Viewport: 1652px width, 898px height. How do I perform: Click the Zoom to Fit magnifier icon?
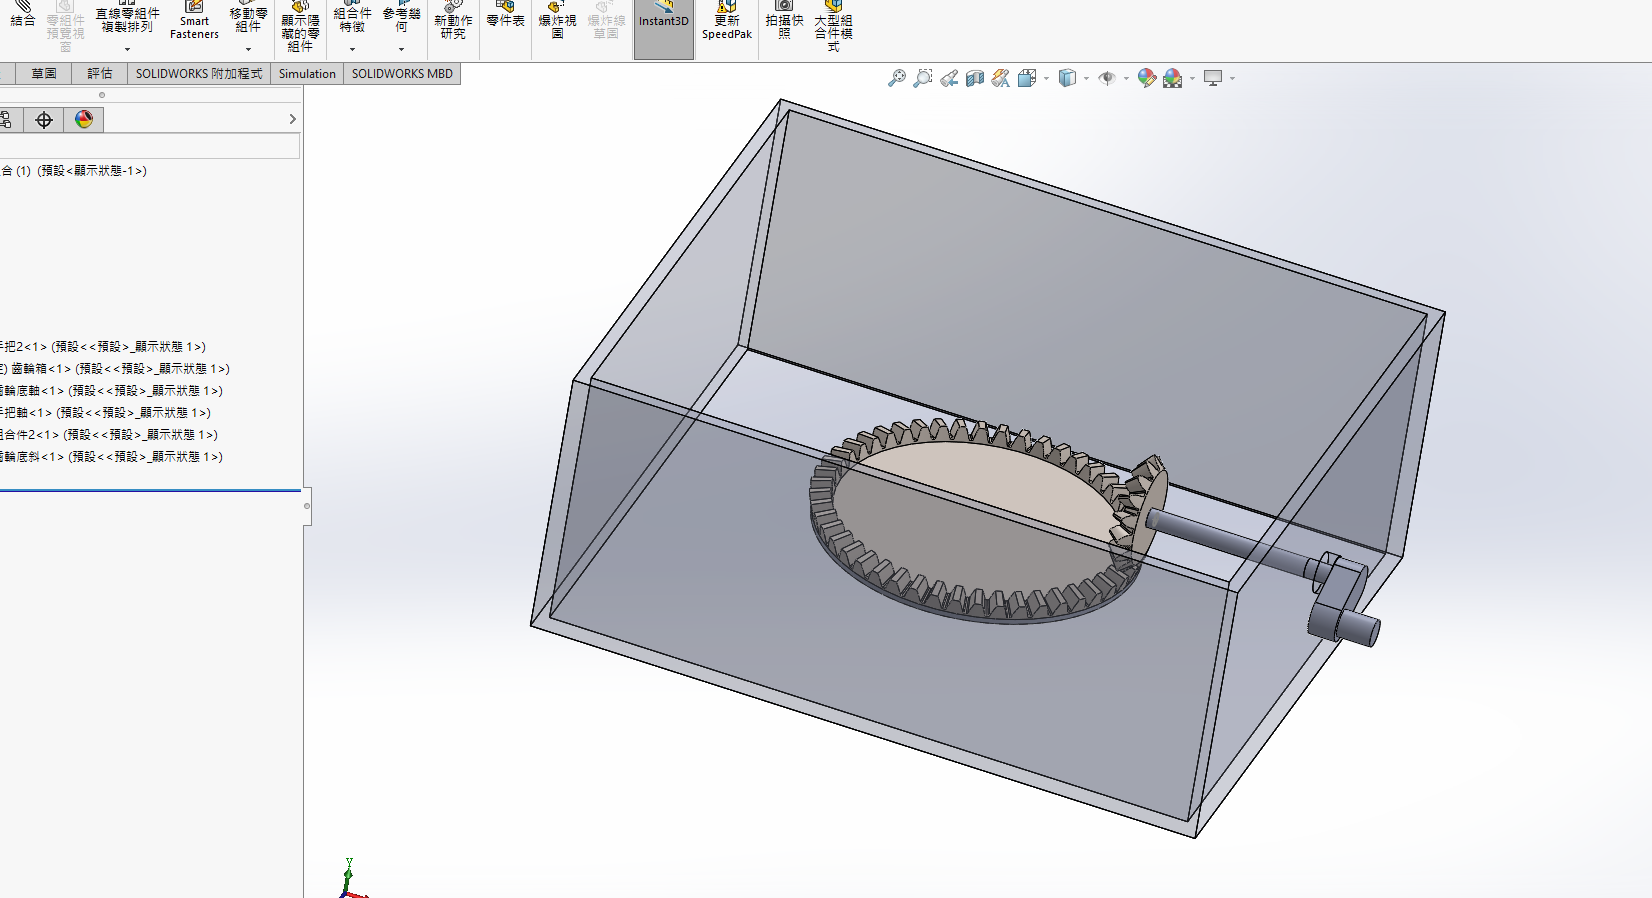pos(897,78)
